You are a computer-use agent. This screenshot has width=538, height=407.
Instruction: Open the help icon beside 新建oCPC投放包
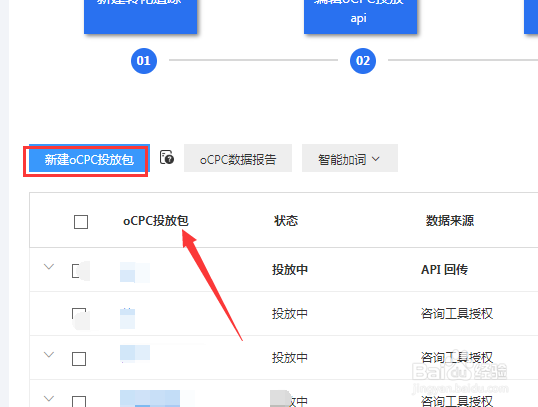point(167,158)
